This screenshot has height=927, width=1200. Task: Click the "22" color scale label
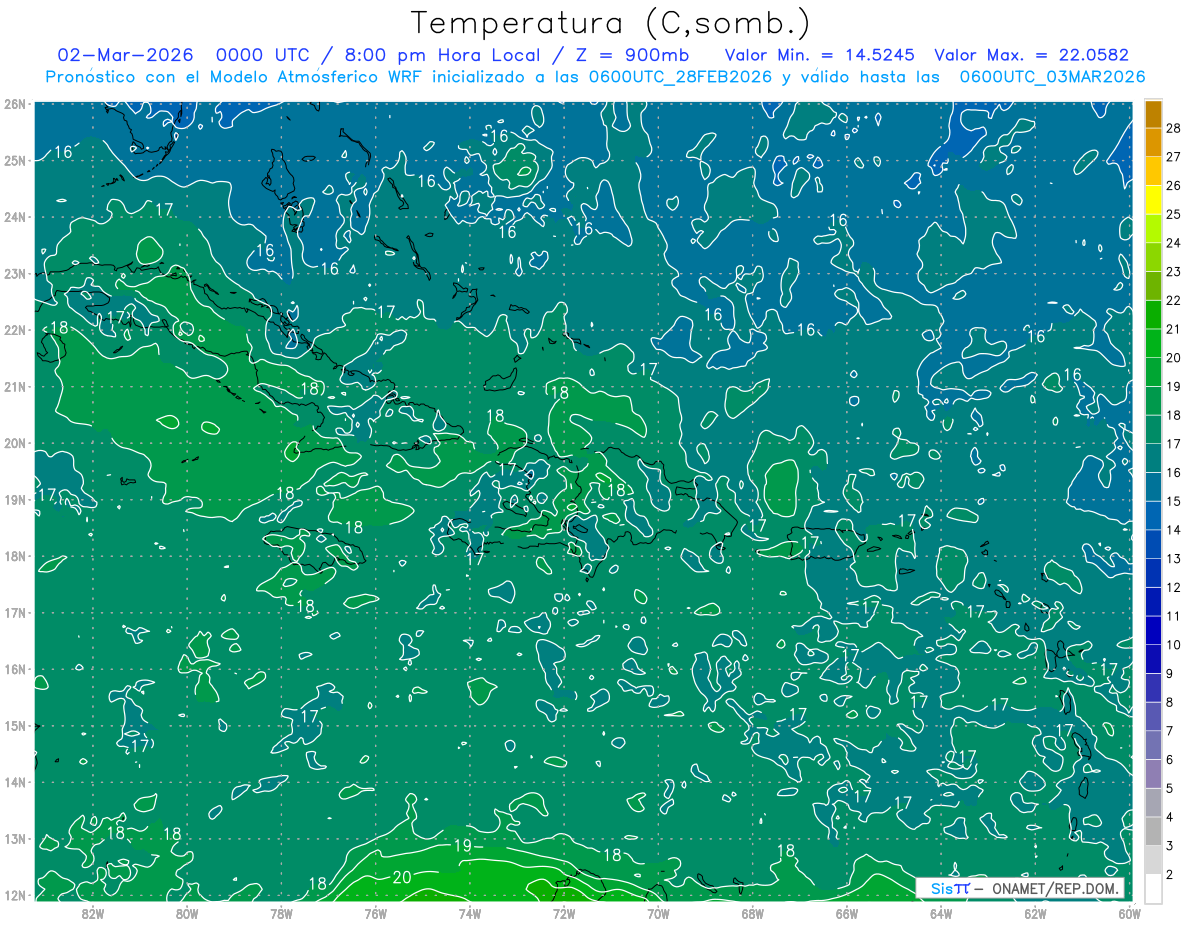tap(1174, 300)
